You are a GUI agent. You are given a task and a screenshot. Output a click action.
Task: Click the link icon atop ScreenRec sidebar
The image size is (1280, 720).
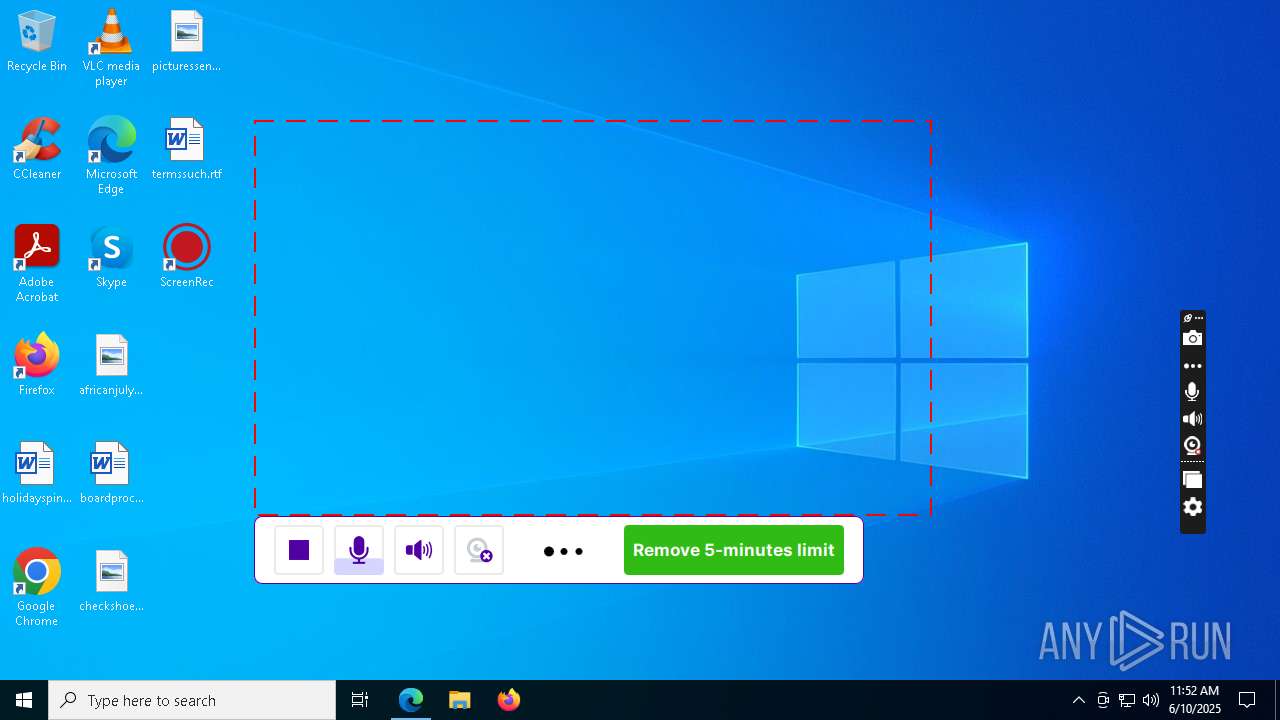(1188, 318)
